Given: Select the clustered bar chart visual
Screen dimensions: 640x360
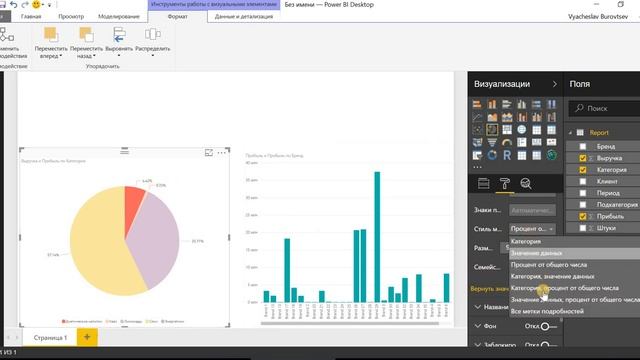Looking at the screenshot, I should coord(507,104).
